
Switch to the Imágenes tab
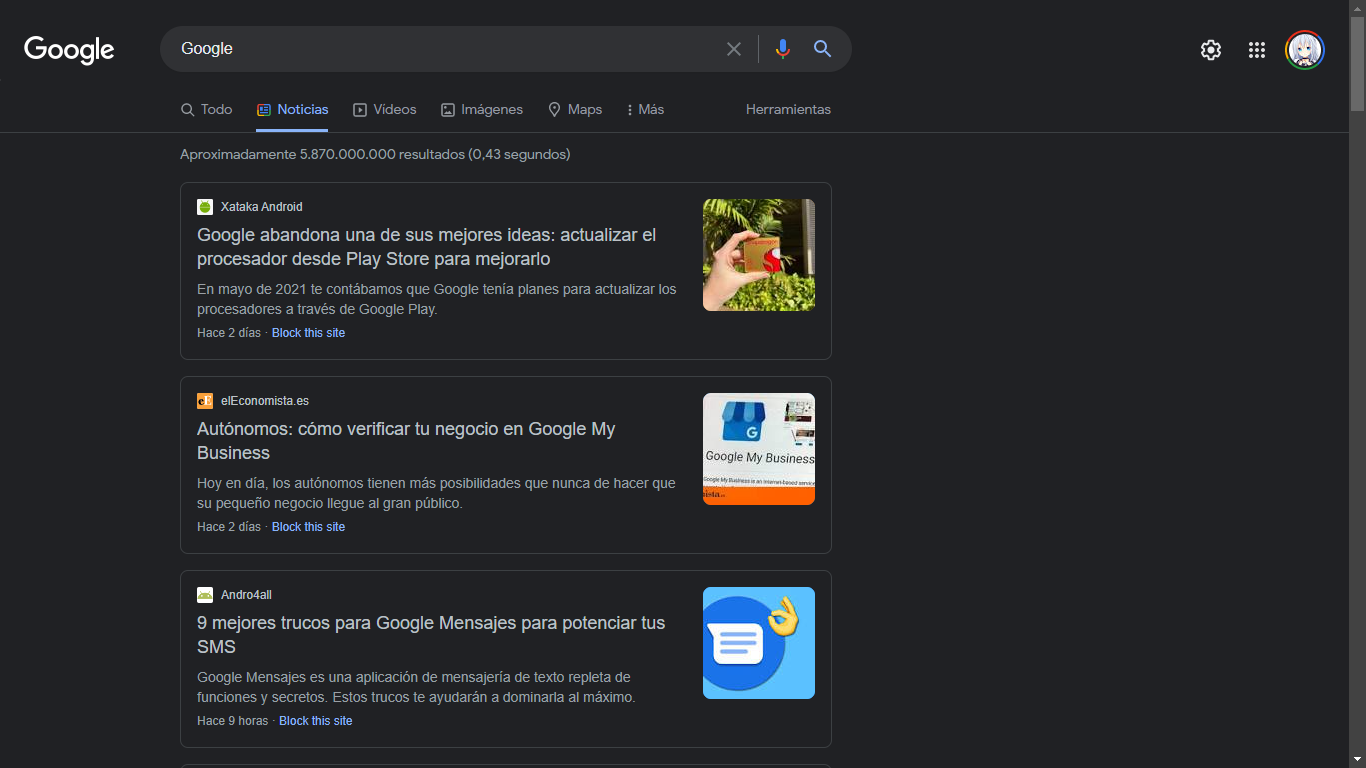pyautogui.click(x=482, y=110)
